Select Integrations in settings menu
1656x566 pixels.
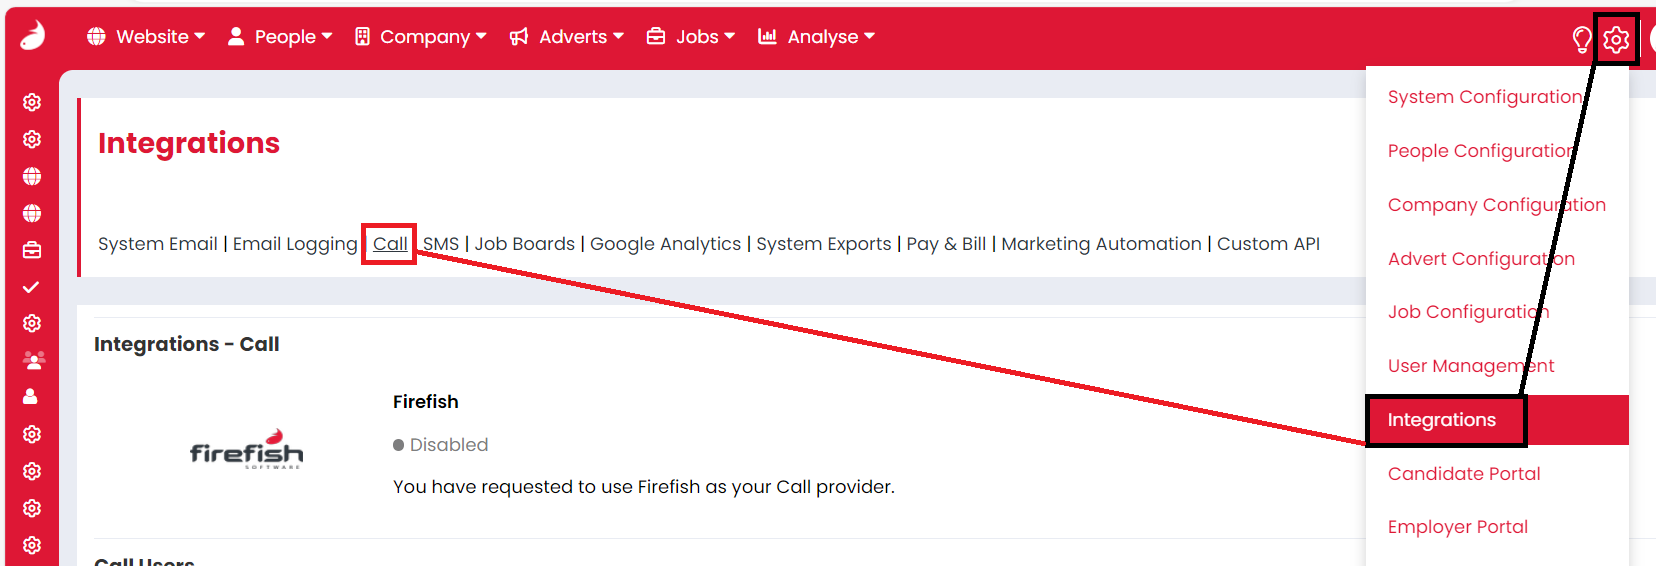point(1497,420)
